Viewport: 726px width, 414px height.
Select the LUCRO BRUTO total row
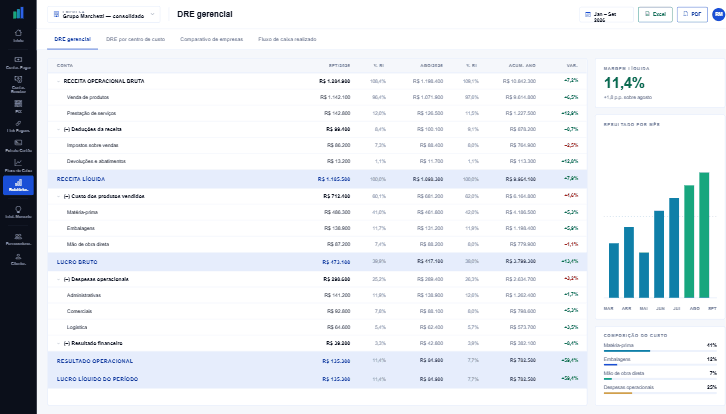click(x=317, y=262)
